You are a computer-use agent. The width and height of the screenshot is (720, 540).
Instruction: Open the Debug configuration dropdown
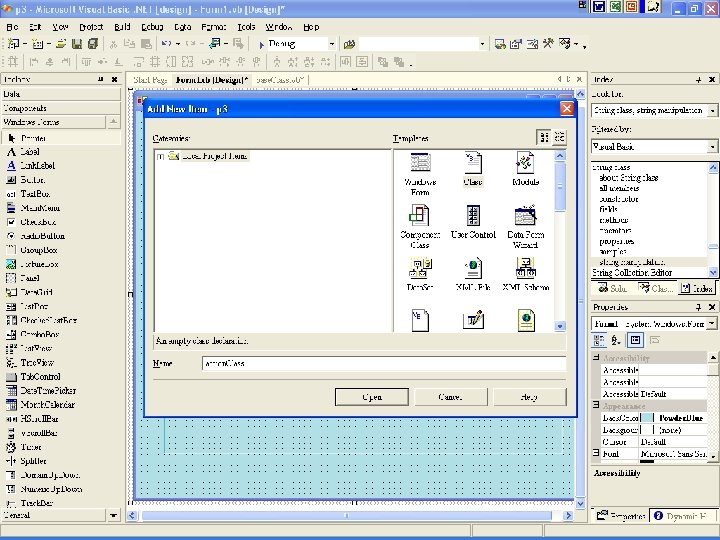tap(332, 44)
